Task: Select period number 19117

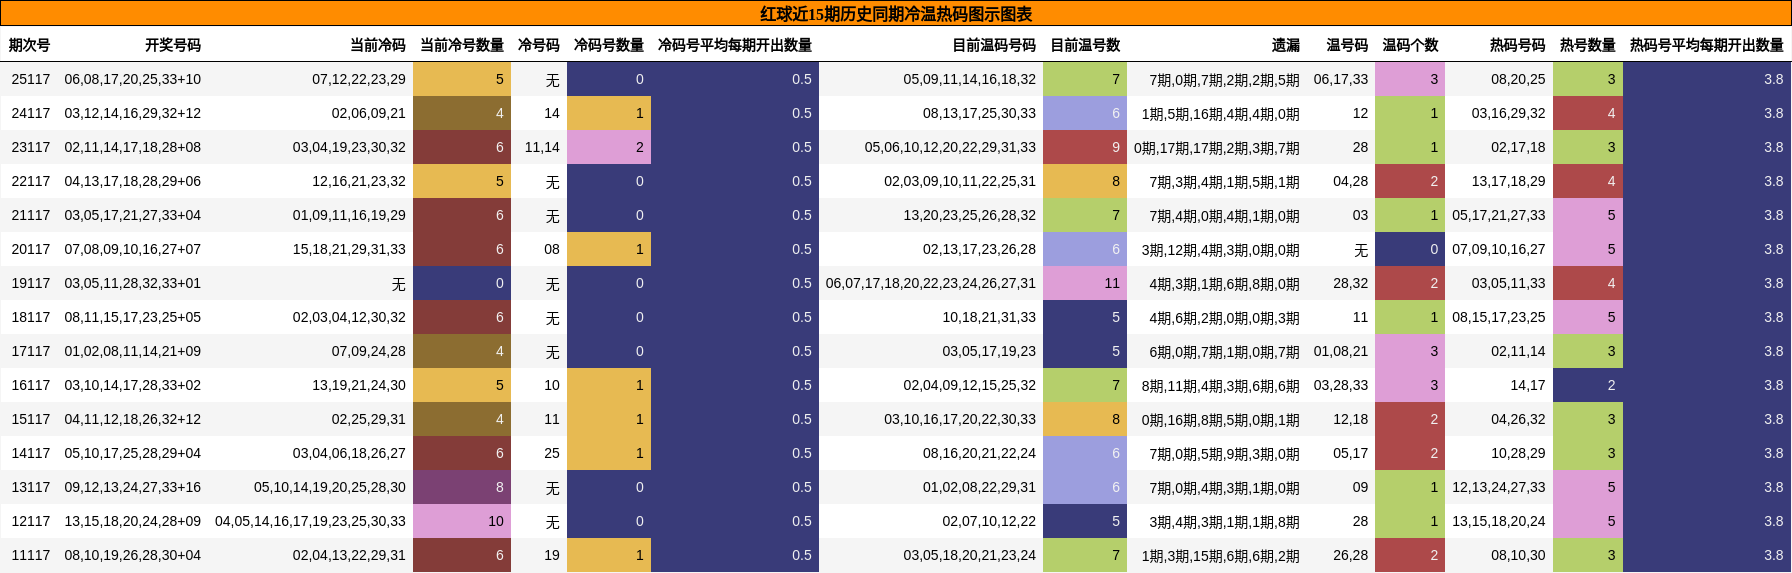Action: (31, 283)
